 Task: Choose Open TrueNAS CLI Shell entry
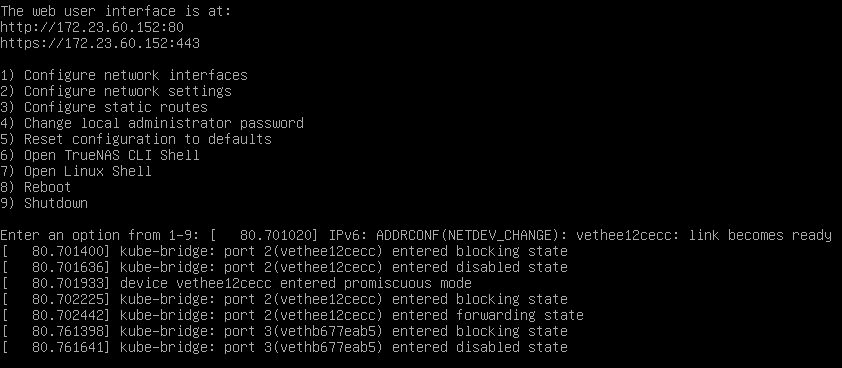100,155
